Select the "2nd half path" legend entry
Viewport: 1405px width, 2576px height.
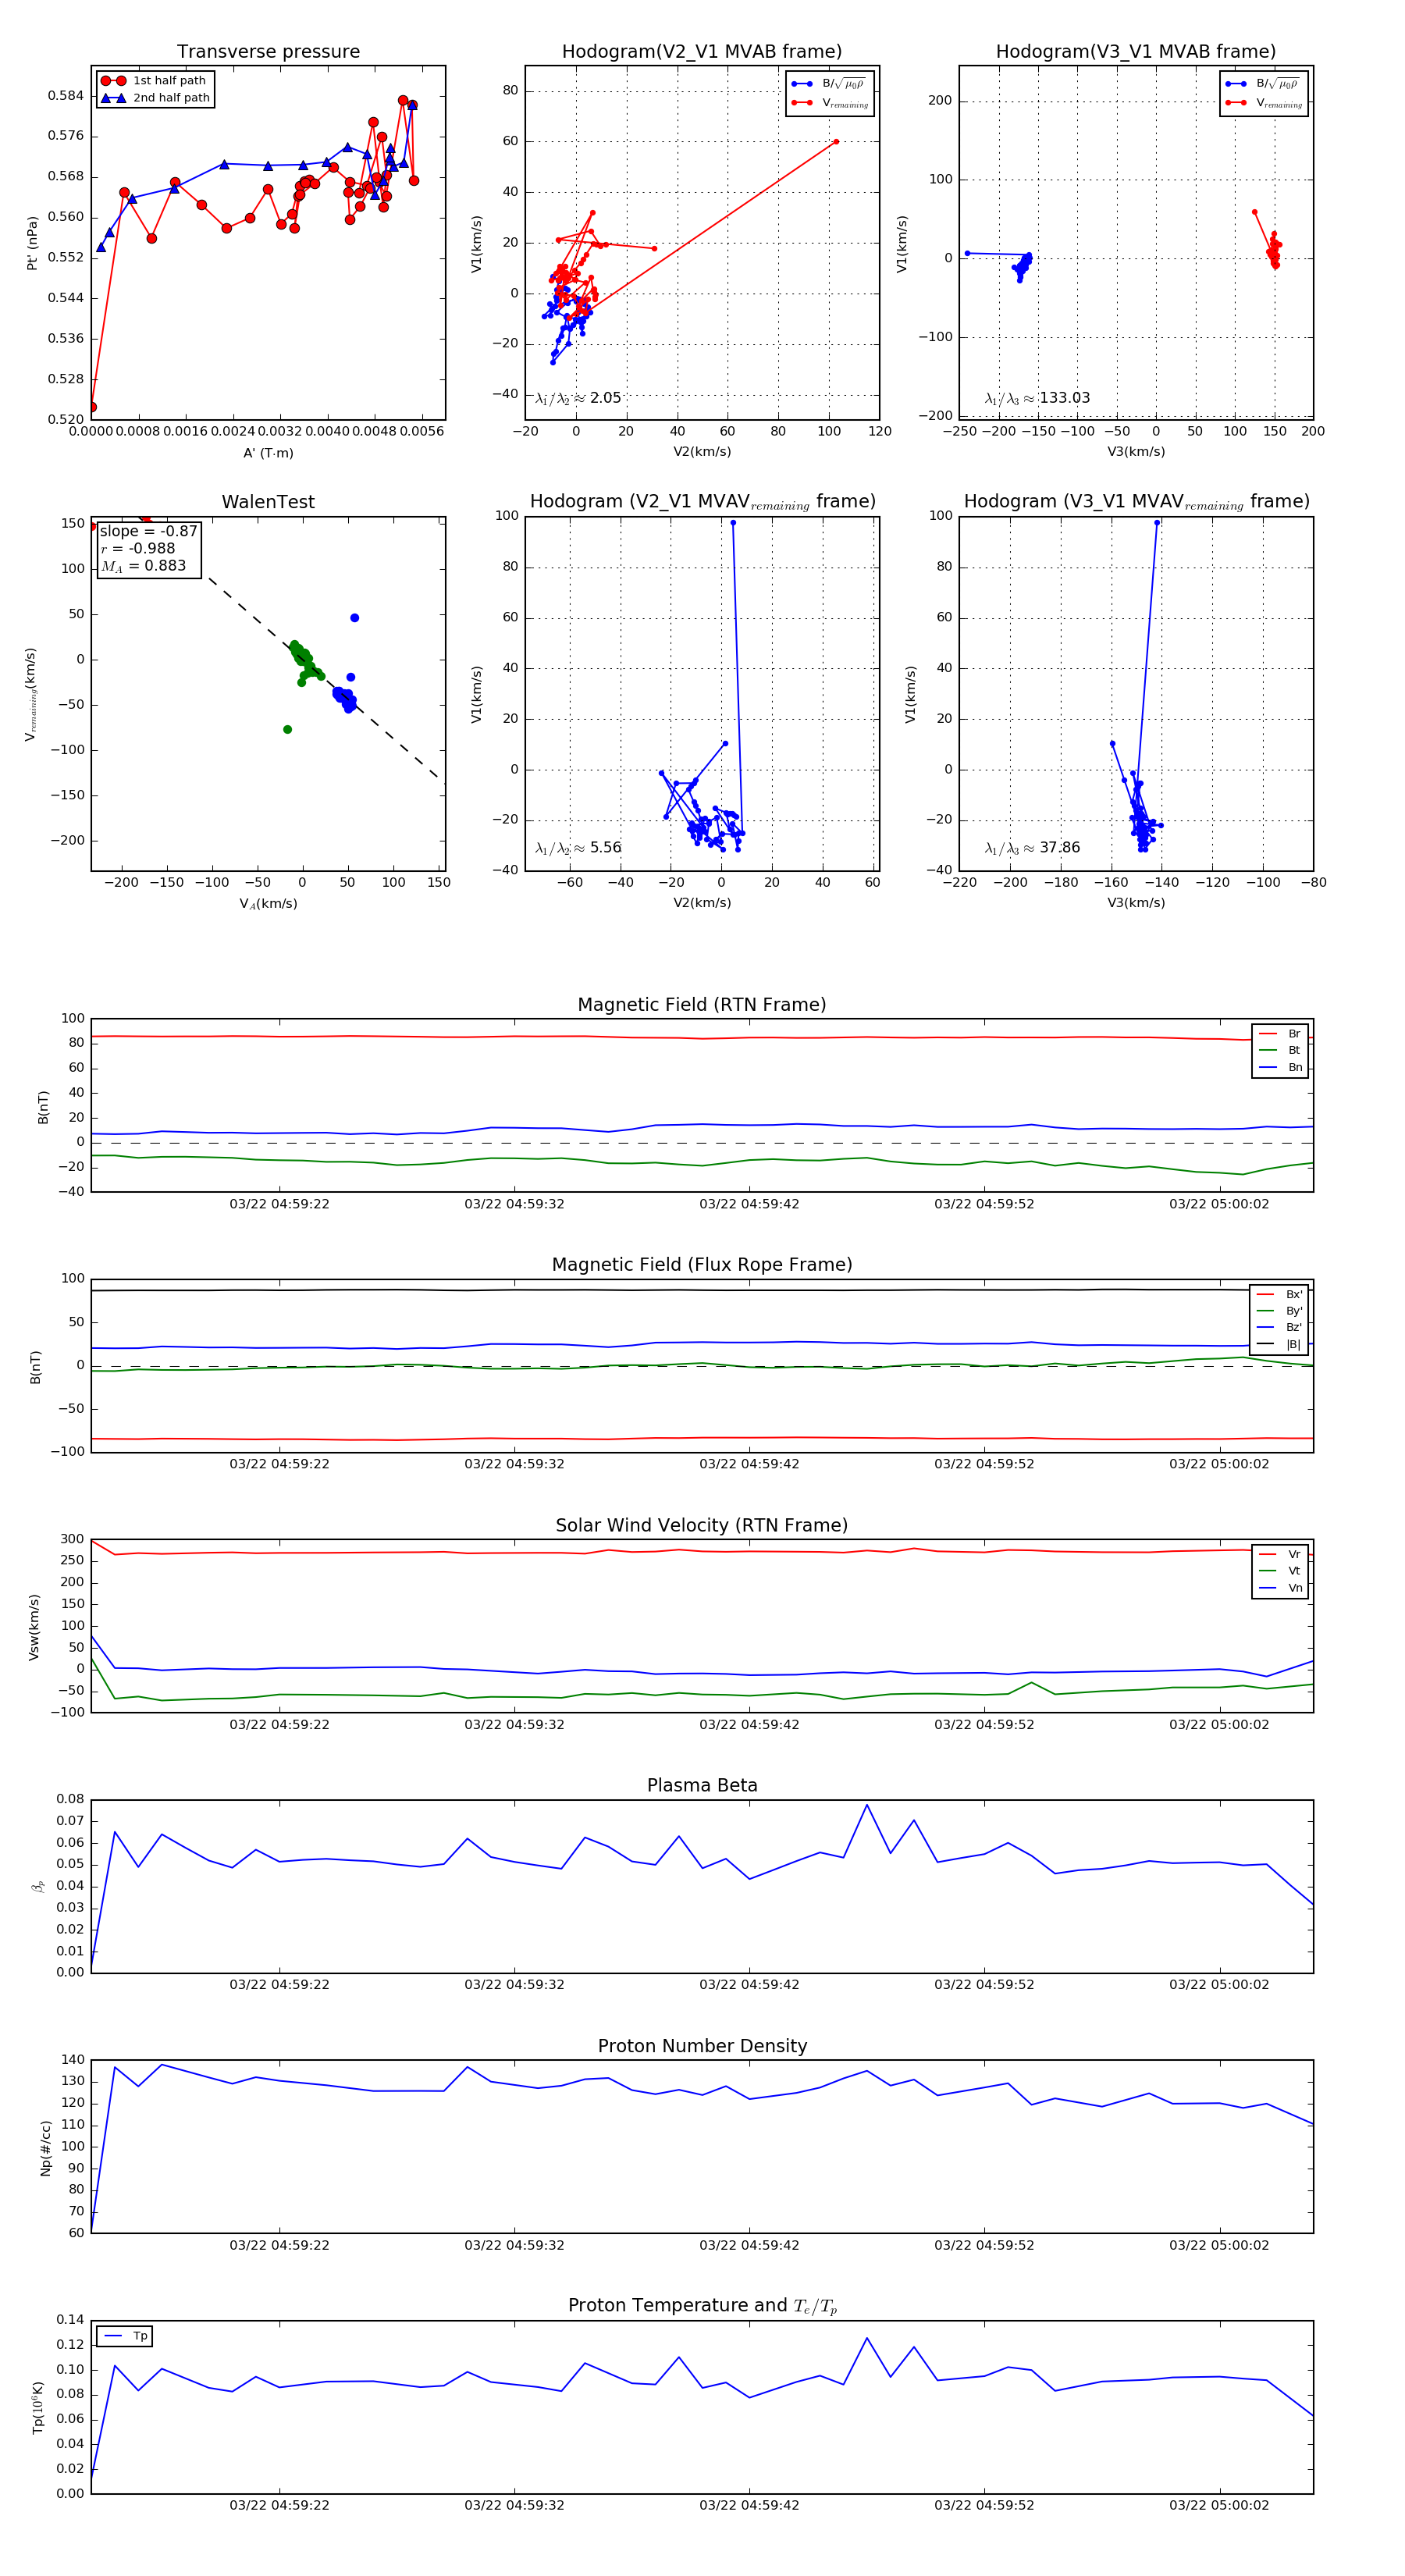coord(155,98)
